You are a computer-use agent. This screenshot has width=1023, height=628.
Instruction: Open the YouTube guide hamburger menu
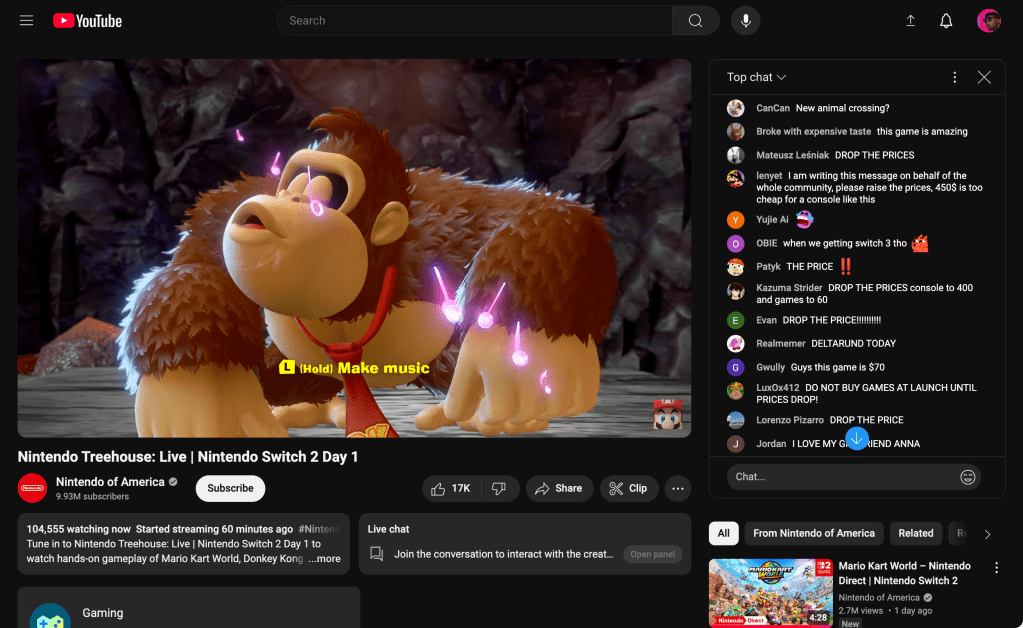(x=26, y=20)
